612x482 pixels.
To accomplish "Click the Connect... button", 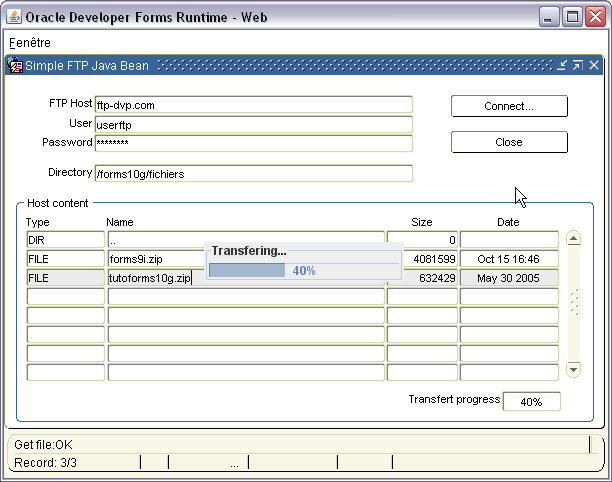I will pyautogui.click(x=509, y=106).
